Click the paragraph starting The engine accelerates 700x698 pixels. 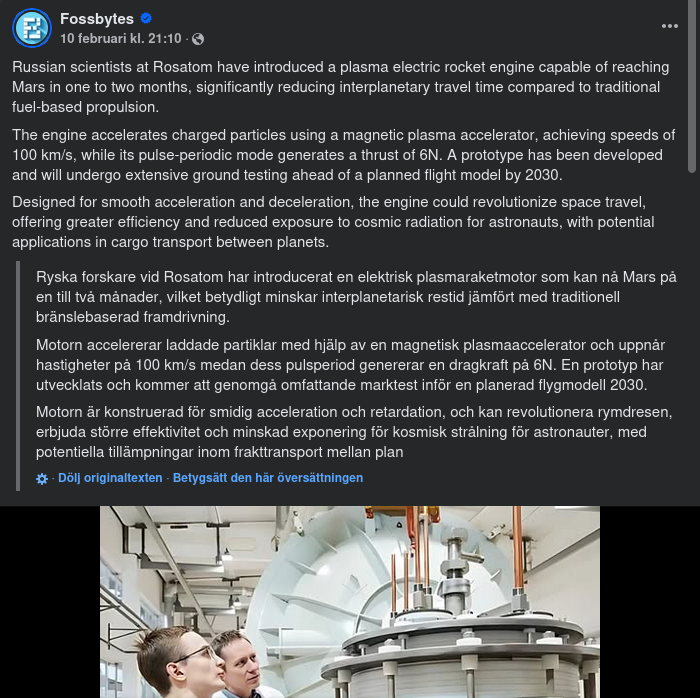[344, 155]
